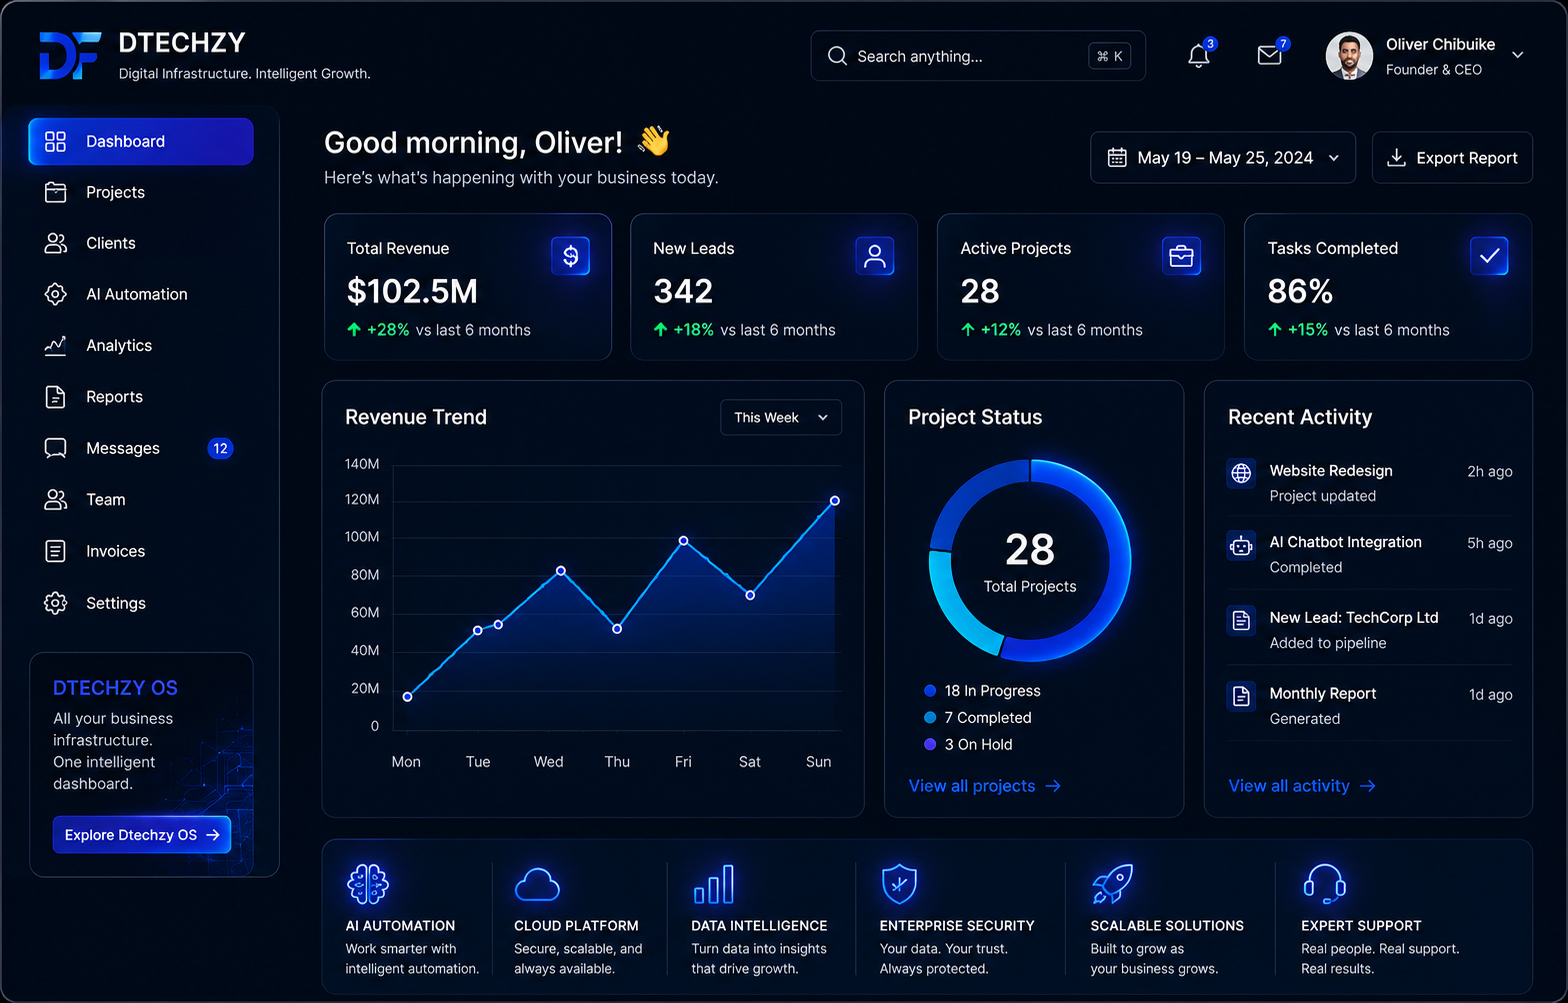Click the New Leads person icon
Image resolution: width=1568 pixels, height=1003 pixels.
tap(875, 256)
